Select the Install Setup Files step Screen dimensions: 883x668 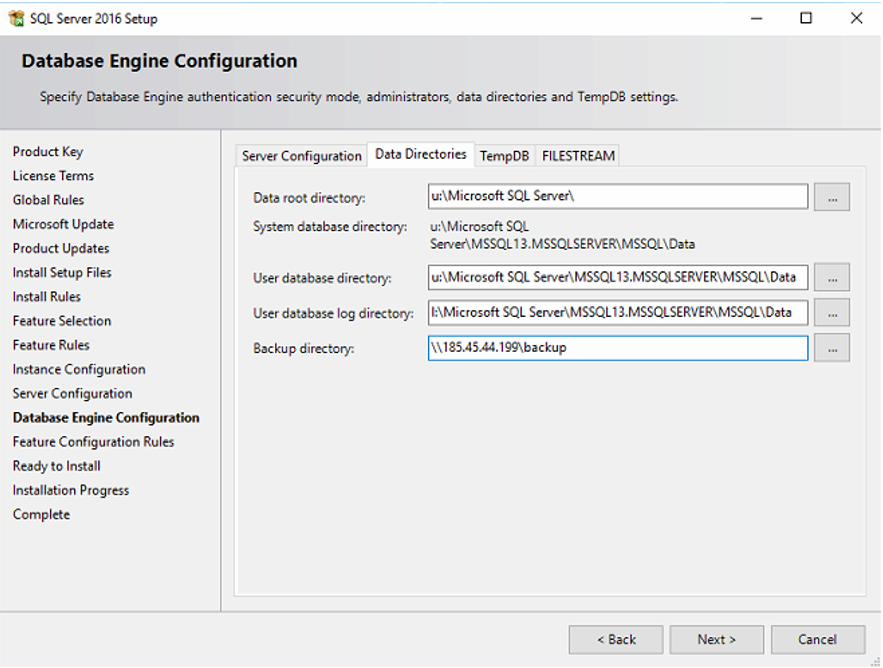tap(62, 273)
